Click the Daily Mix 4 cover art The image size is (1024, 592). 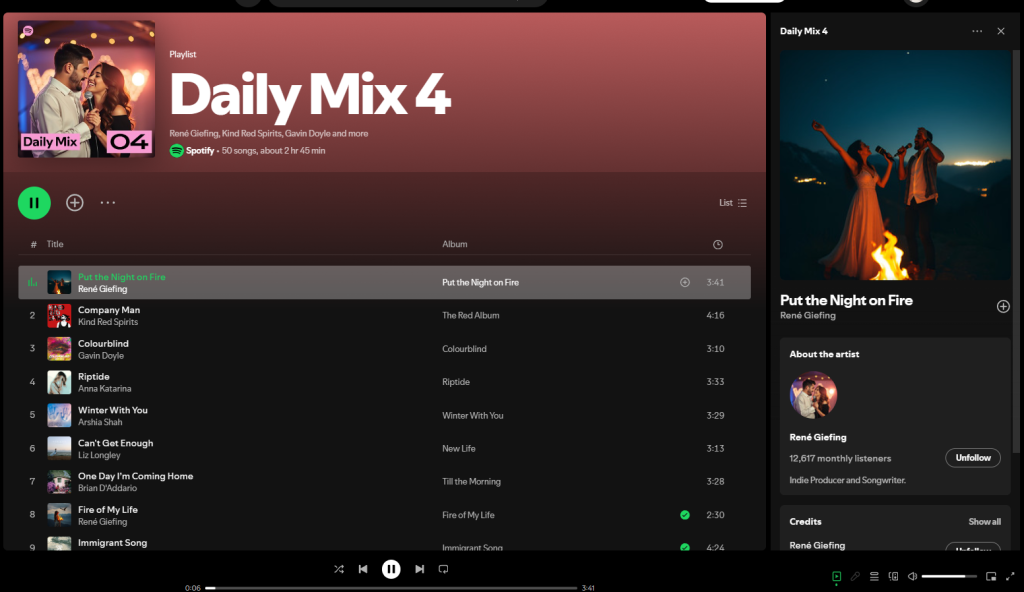(86, 89)
